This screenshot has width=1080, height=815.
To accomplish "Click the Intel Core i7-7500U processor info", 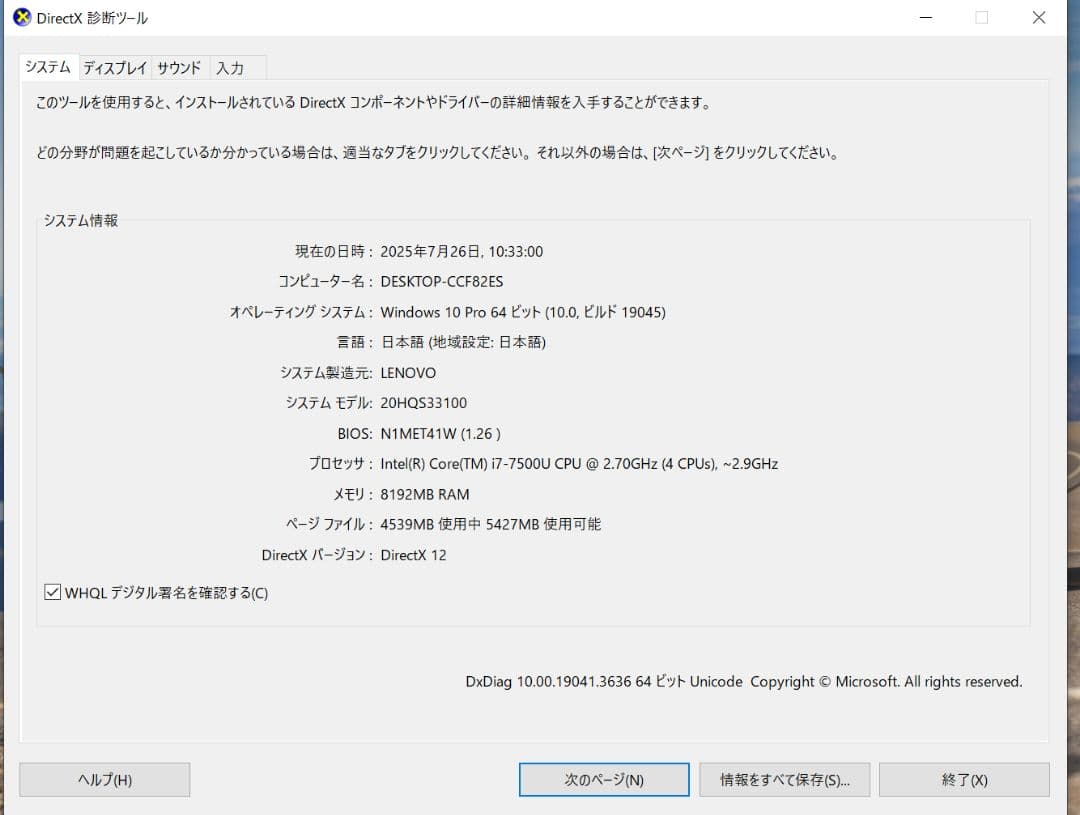I will point(578,463).
